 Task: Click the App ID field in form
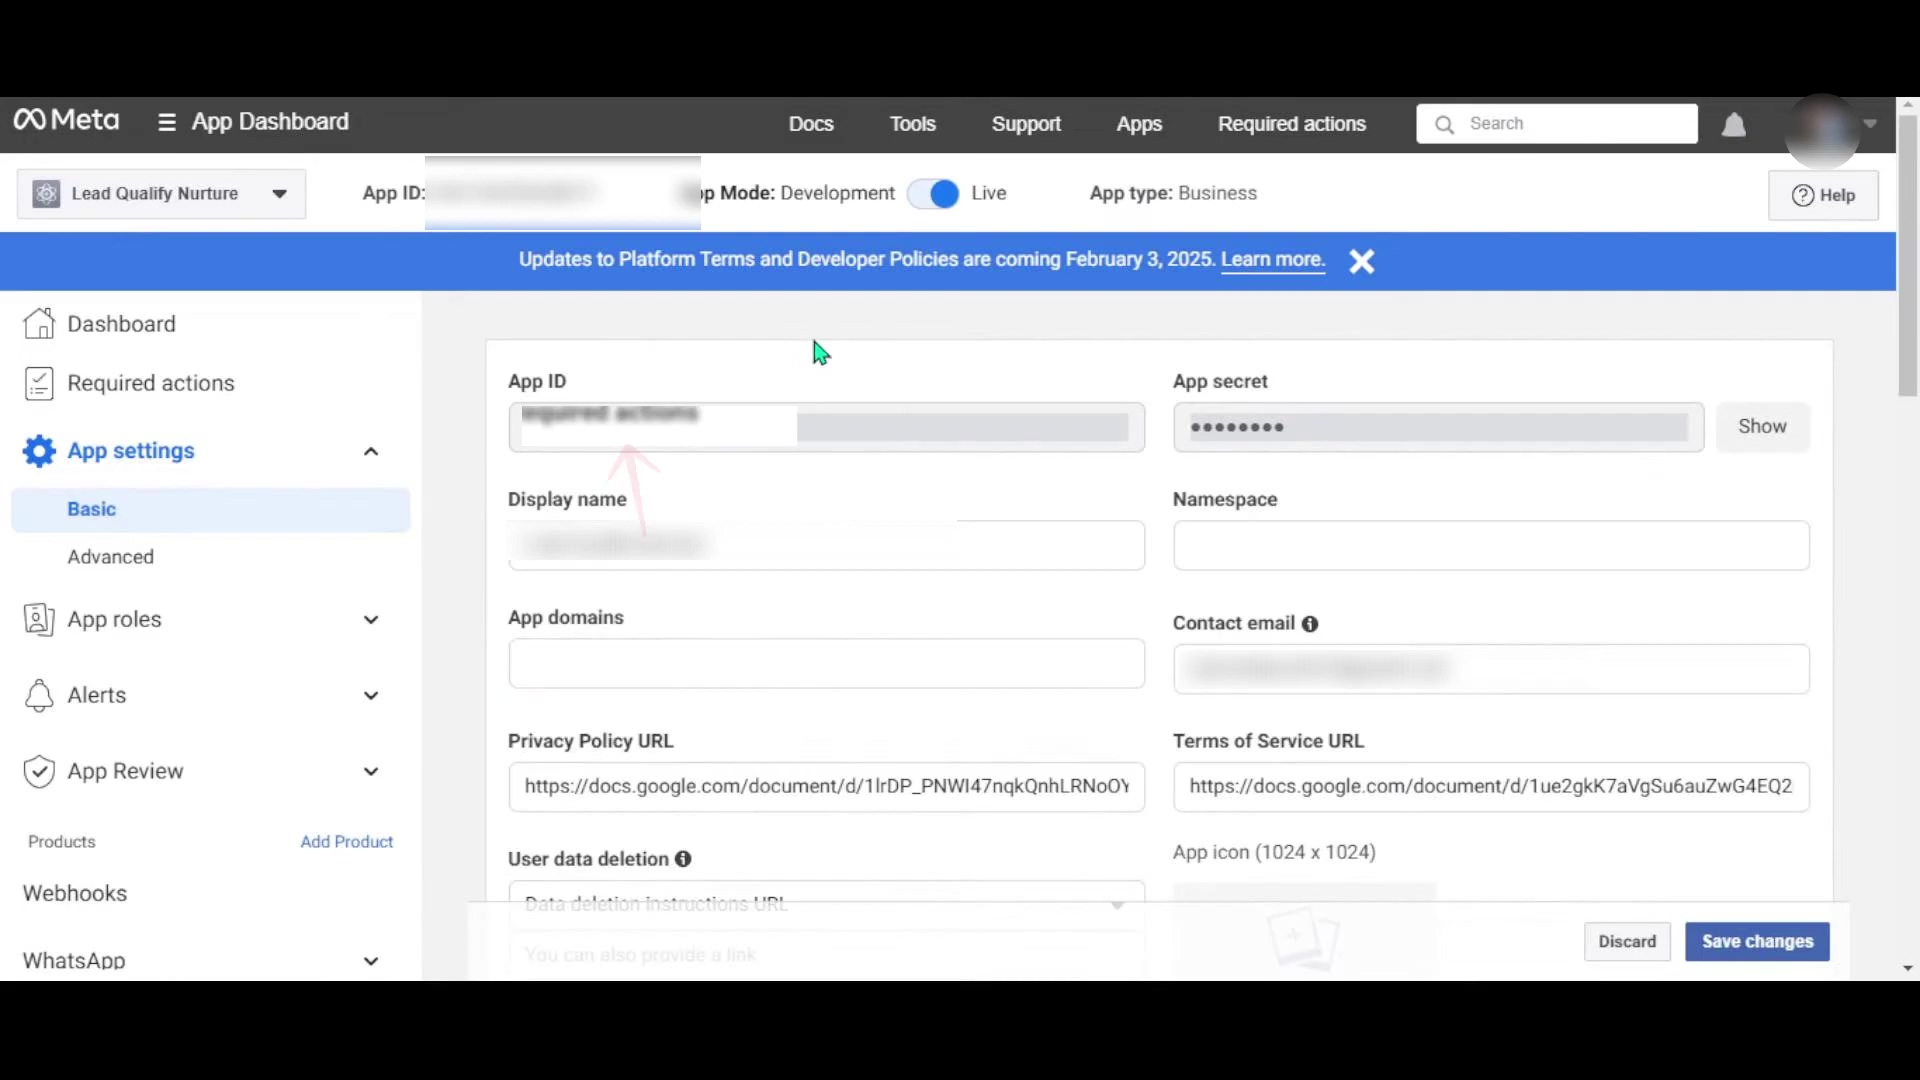click(x=826, y=428)
